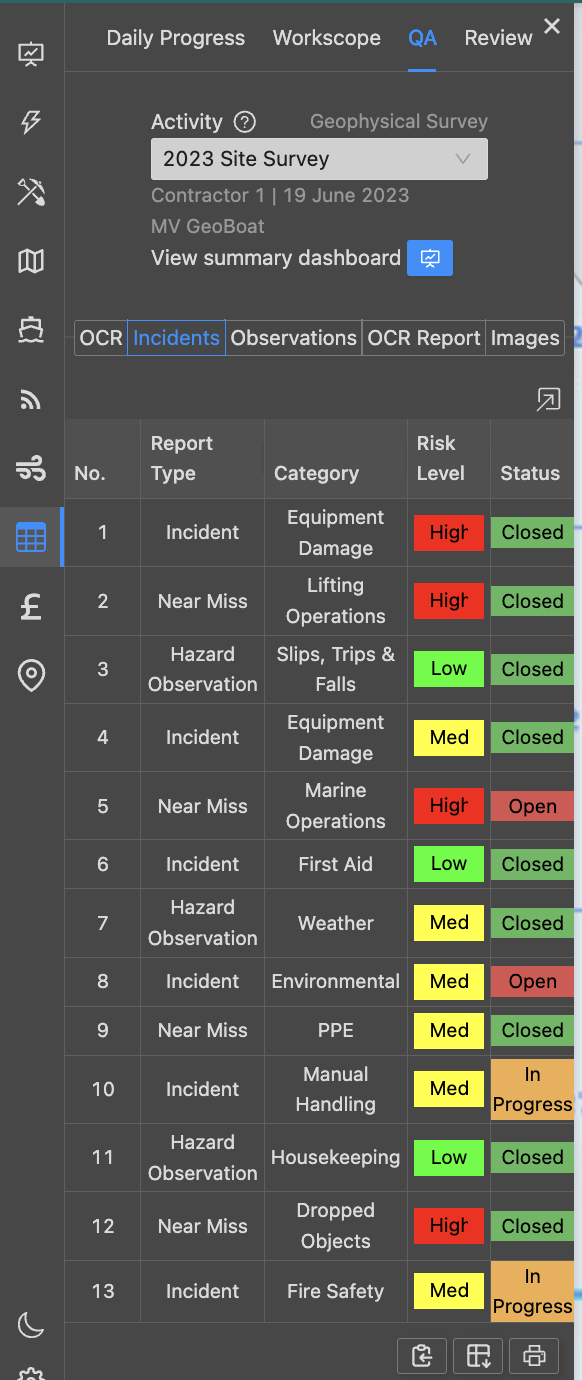Click the blue summary dashboard button
This screenshot has width=582, height=1380.
(430, 258)
